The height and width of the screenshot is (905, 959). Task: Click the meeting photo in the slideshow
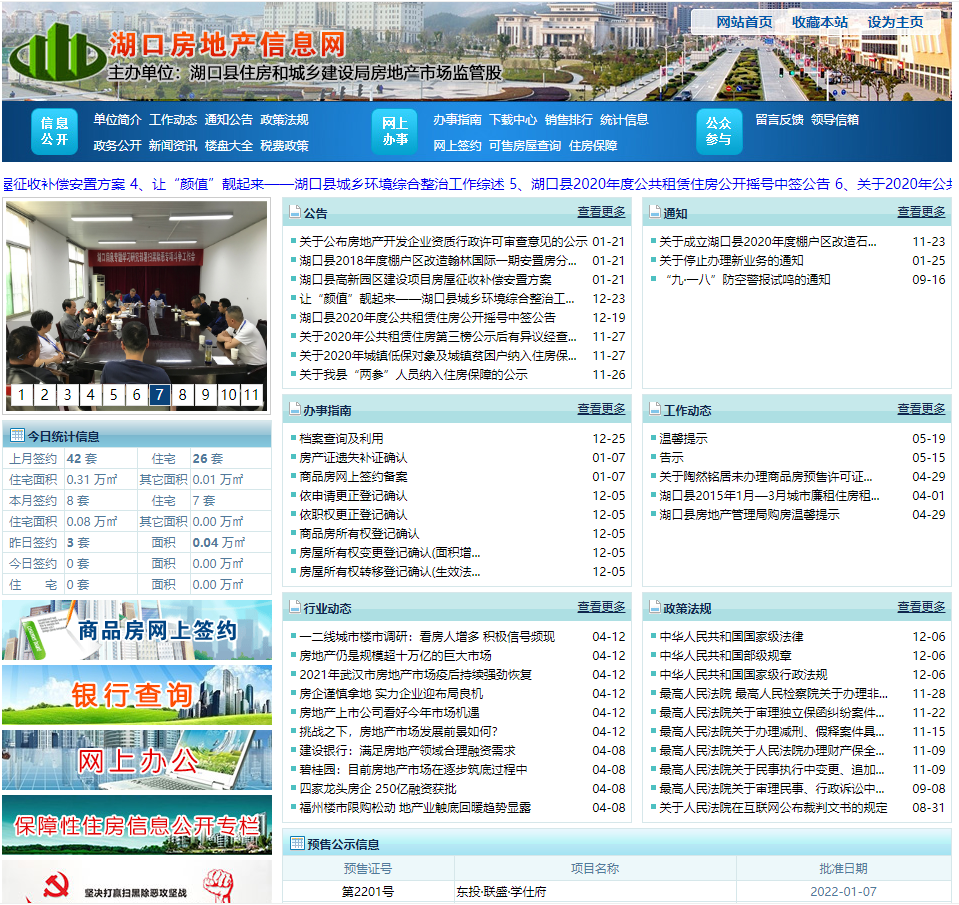(137, 290)
